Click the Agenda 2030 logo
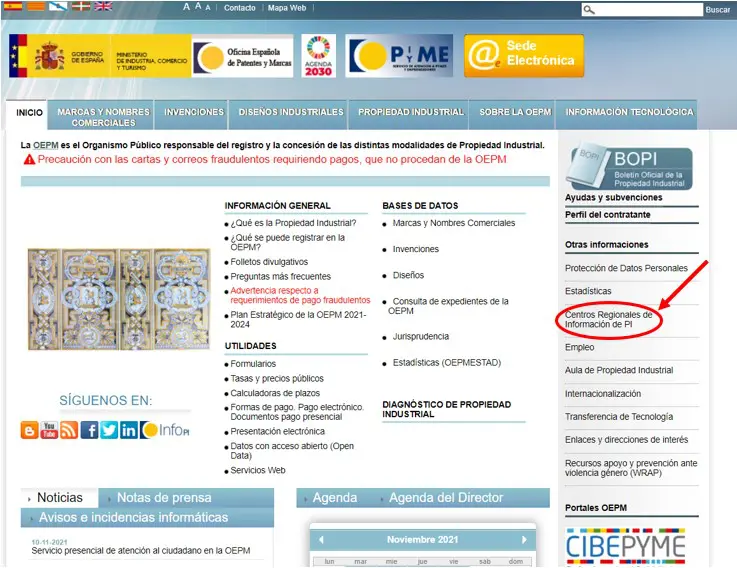Image resolution: width=737 pixels, height=568 pixels. [318, 55]
